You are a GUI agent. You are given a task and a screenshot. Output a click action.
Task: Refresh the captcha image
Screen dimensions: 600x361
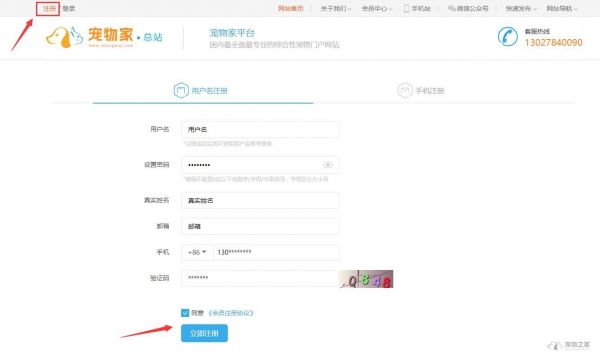[x=366, y=279]
